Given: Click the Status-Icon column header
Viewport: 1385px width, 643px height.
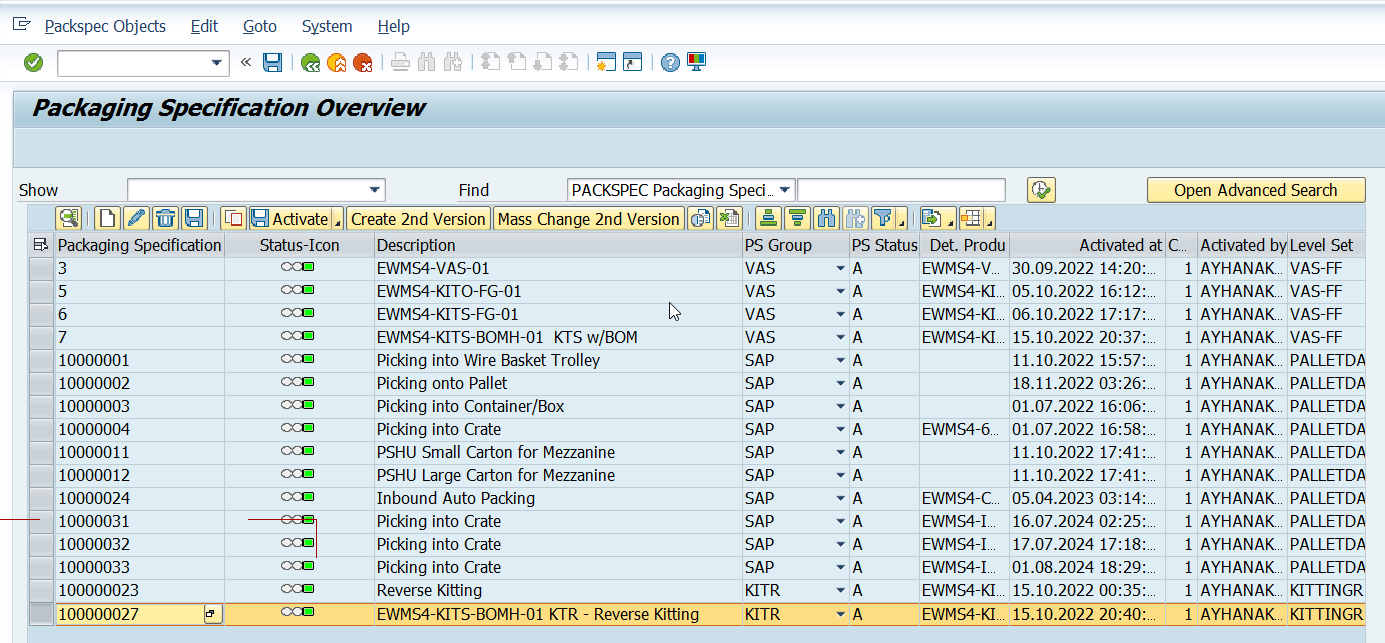Looking at the screenshot, I should (x=299, y=245).
